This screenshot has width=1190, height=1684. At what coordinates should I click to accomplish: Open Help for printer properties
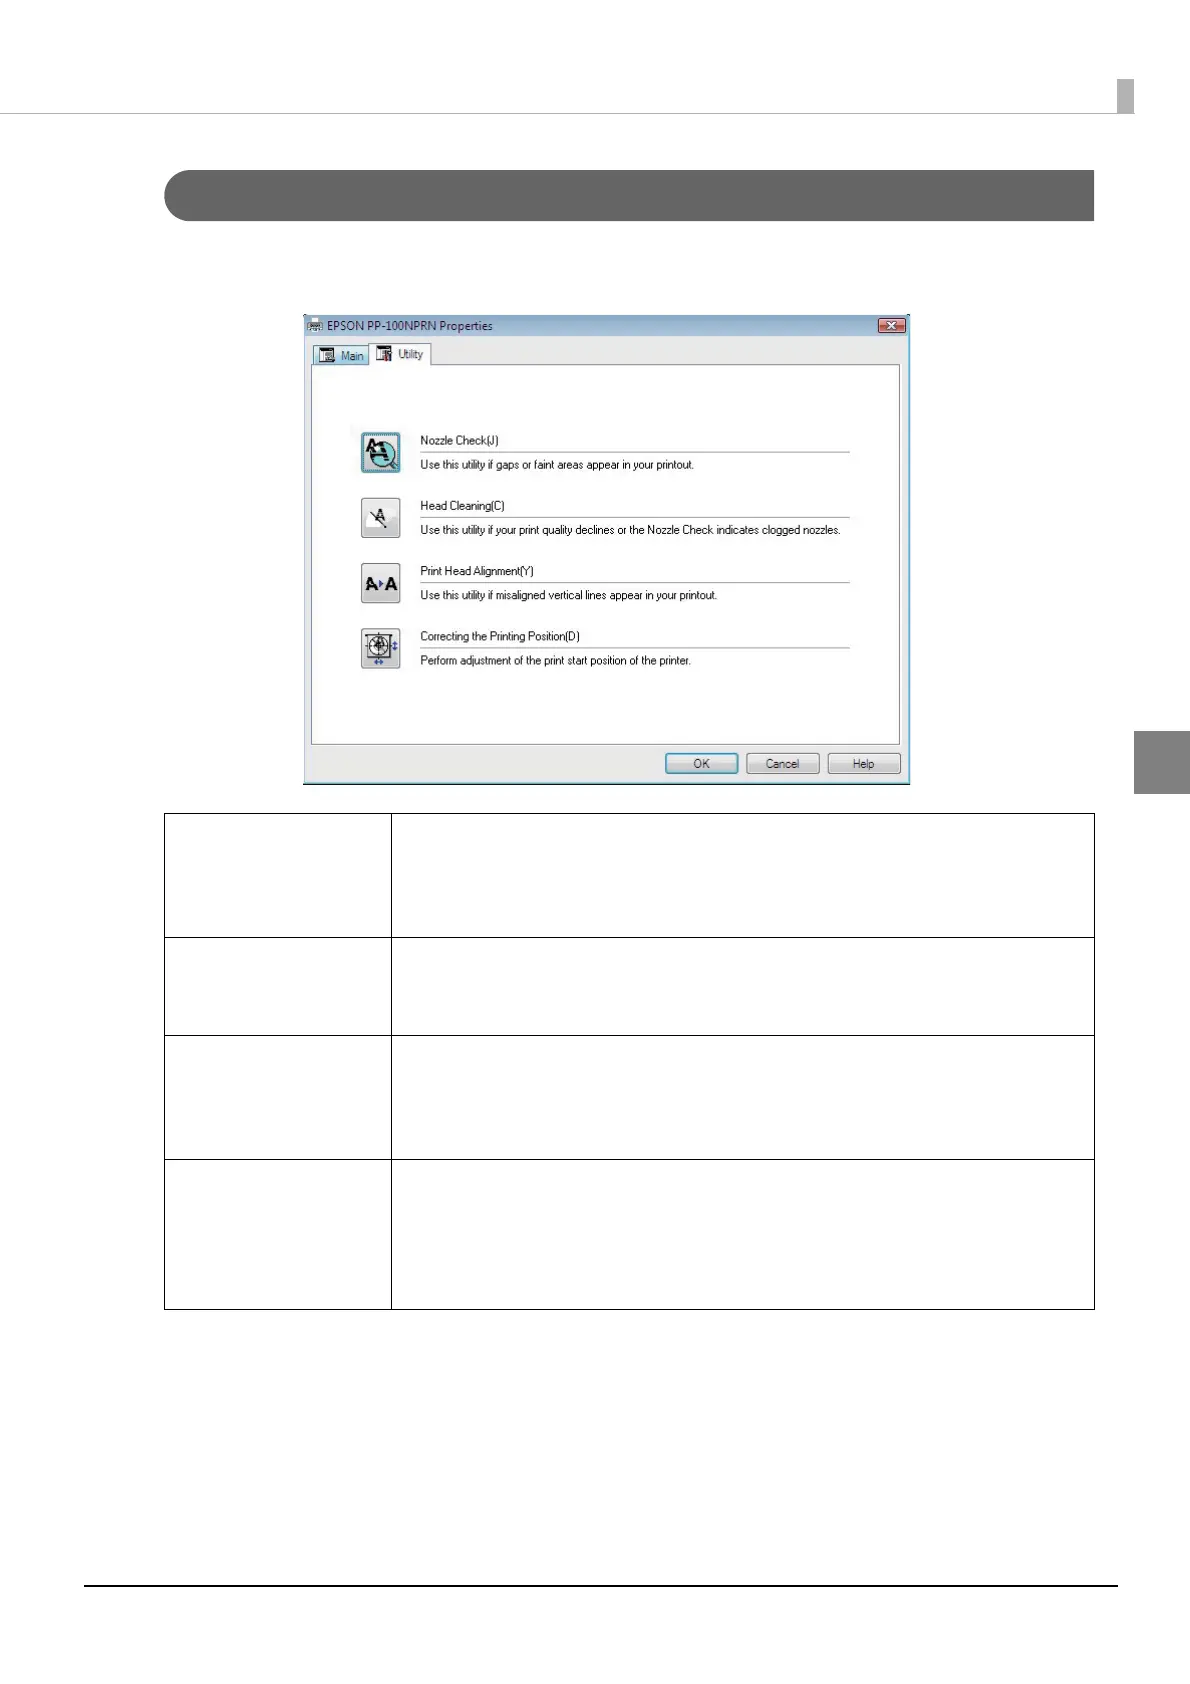pyautogui.click(x=864, y=763)
